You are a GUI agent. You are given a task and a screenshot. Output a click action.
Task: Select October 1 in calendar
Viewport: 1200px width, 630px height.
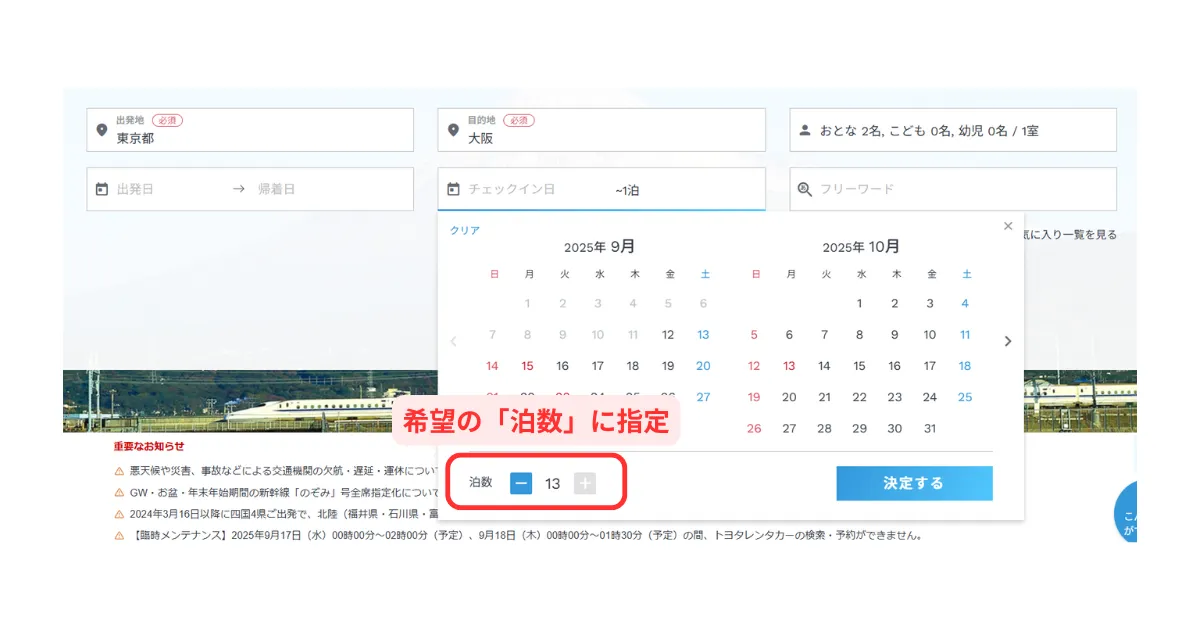859,304
